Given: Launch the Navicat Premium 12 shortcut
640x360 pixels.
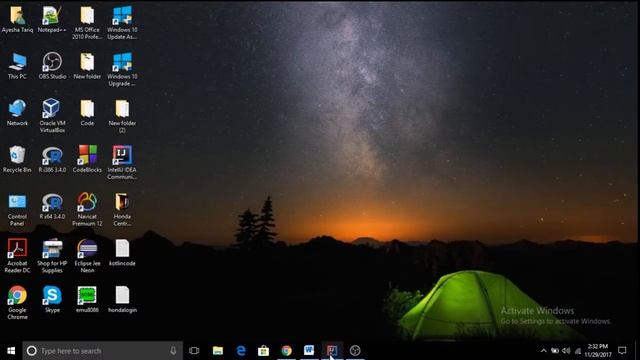Looking at the screenshot, I should 87,210.
